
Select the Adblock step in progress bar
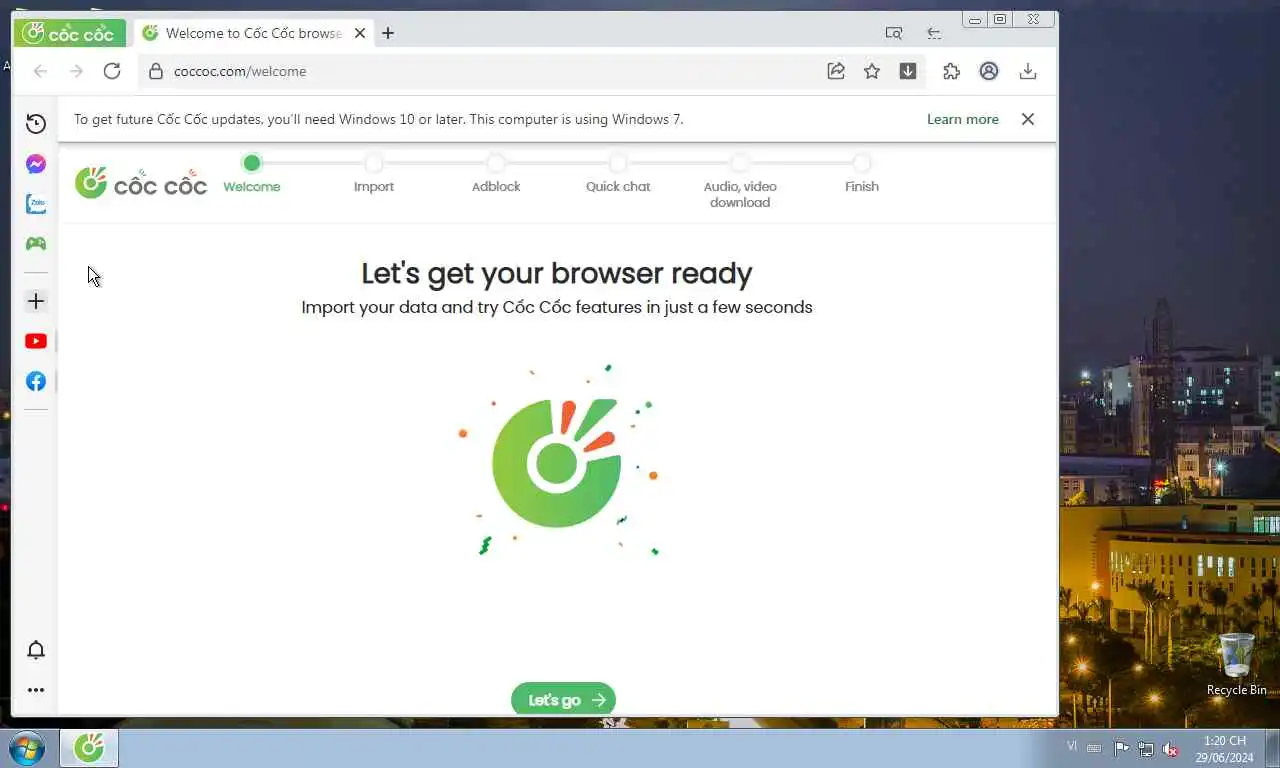[496, 174]
